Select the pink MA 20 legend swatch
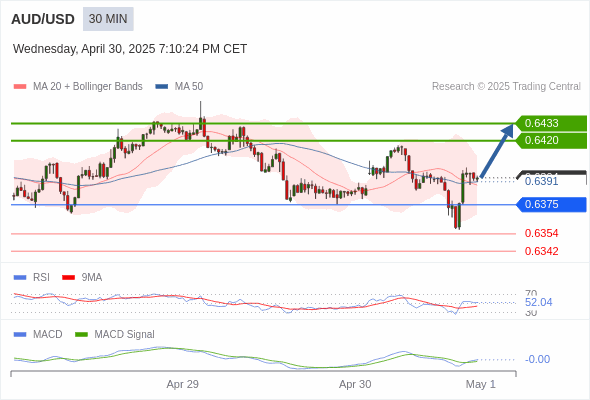The height and width of the screenshot is (400, 590). click(x=20, y=87)
